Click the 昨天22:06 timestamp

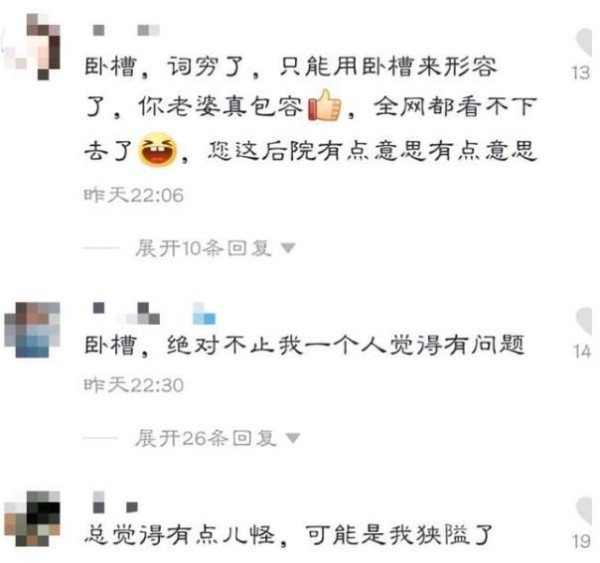coord(134,195)
